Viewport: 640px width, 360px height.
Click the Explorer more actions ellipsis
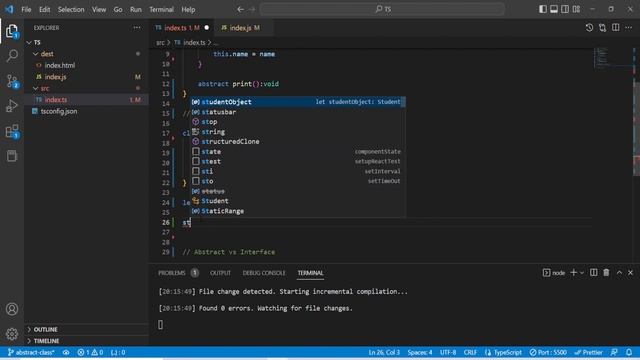[x=137, y=28]
